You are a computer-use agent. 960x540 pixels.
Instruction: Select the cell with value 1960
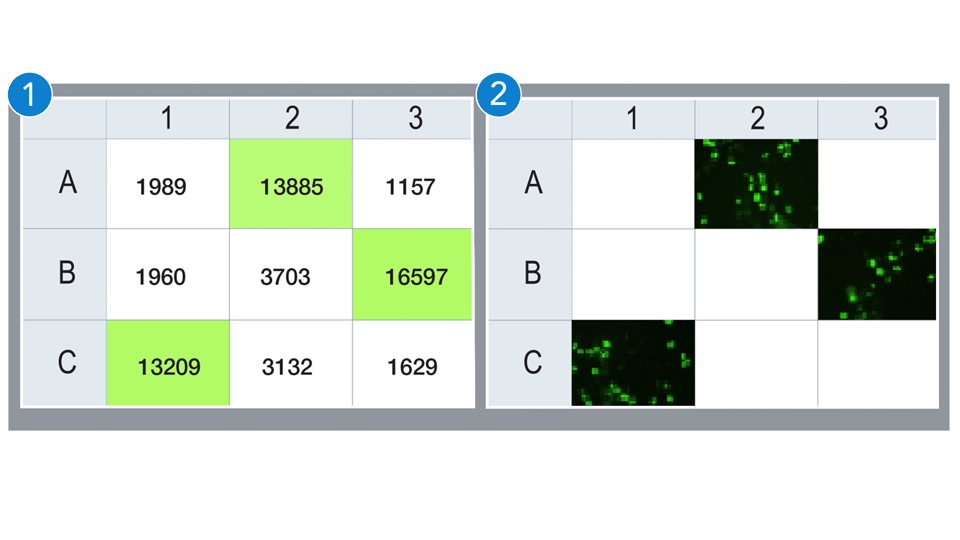(161, 276)
